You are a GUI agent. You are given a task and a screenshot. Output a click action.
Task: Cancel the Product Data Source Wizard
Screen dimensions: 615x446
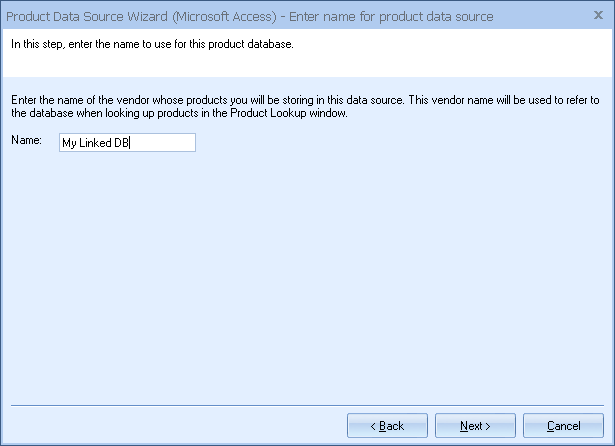(564, 426)
